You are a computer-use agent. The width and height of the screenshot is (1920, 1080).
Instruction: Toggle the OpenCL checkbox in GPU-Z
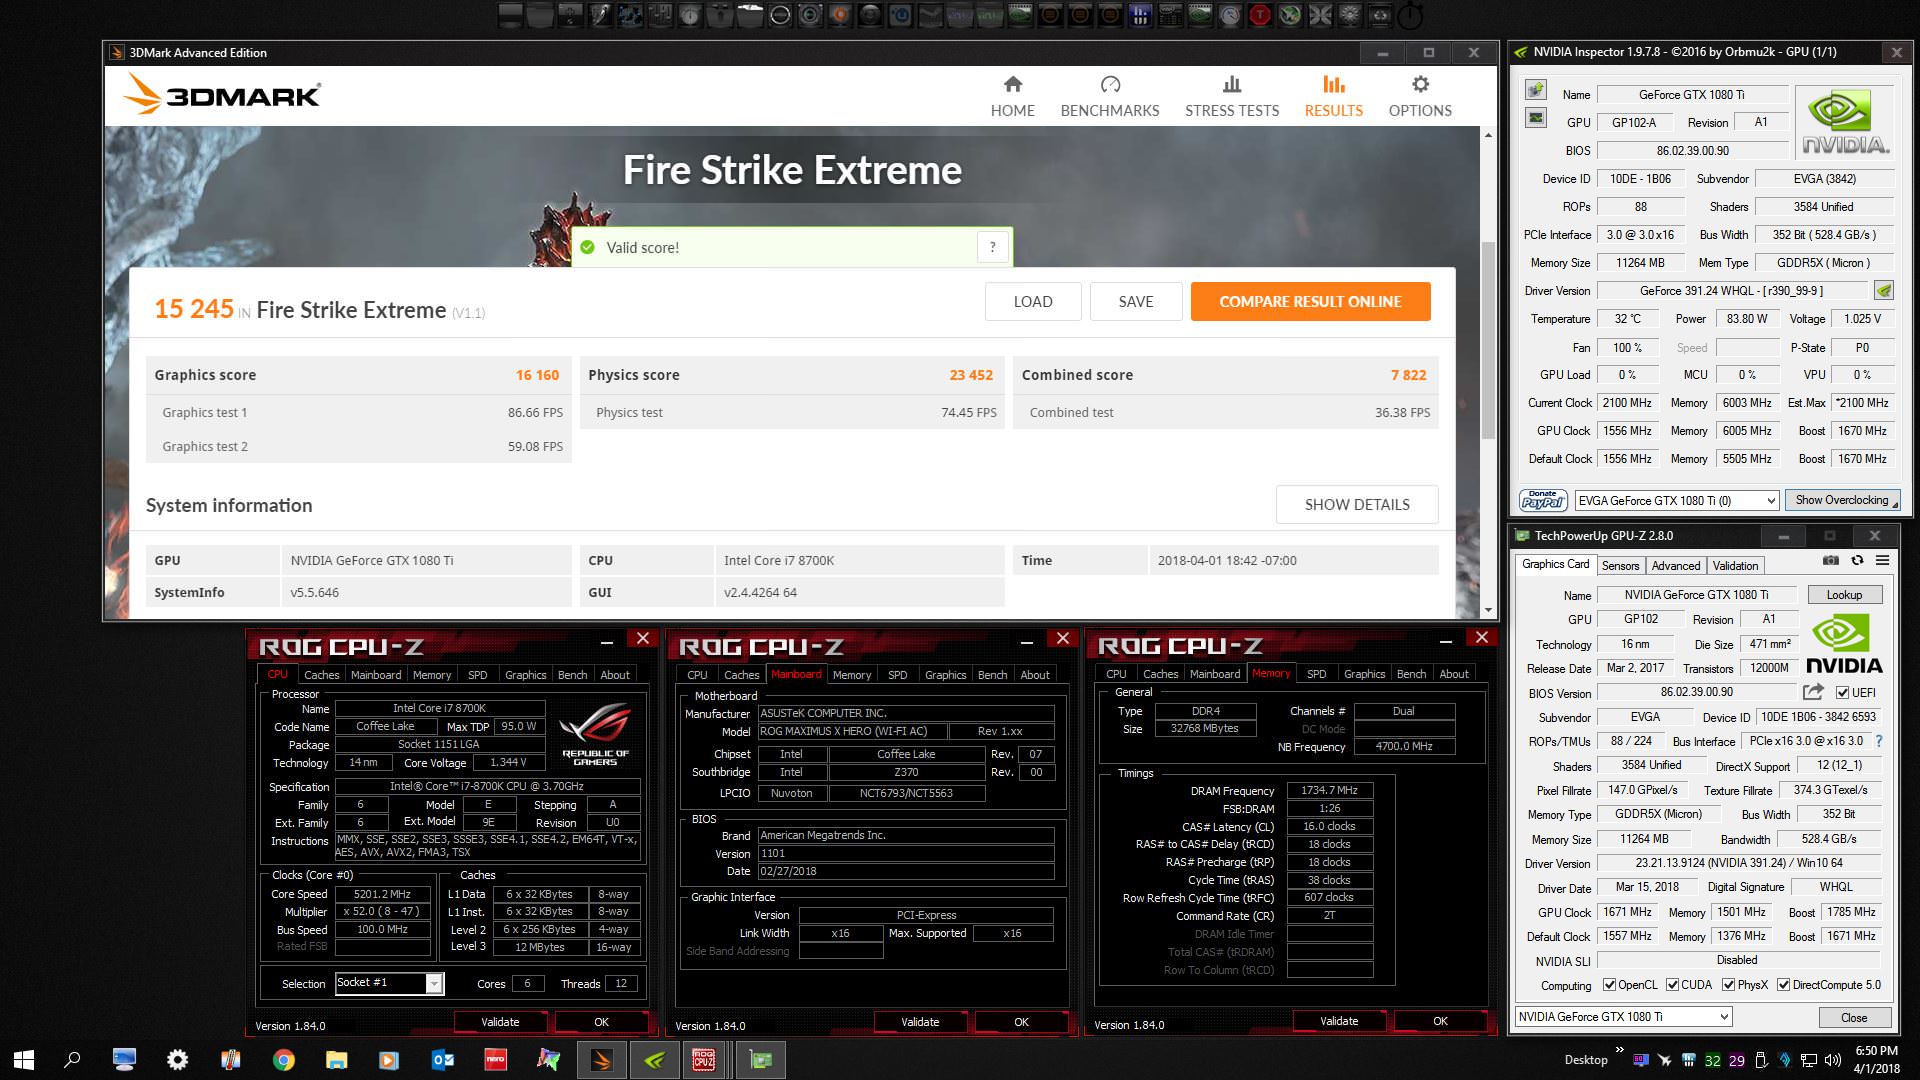click(1609, 985)
